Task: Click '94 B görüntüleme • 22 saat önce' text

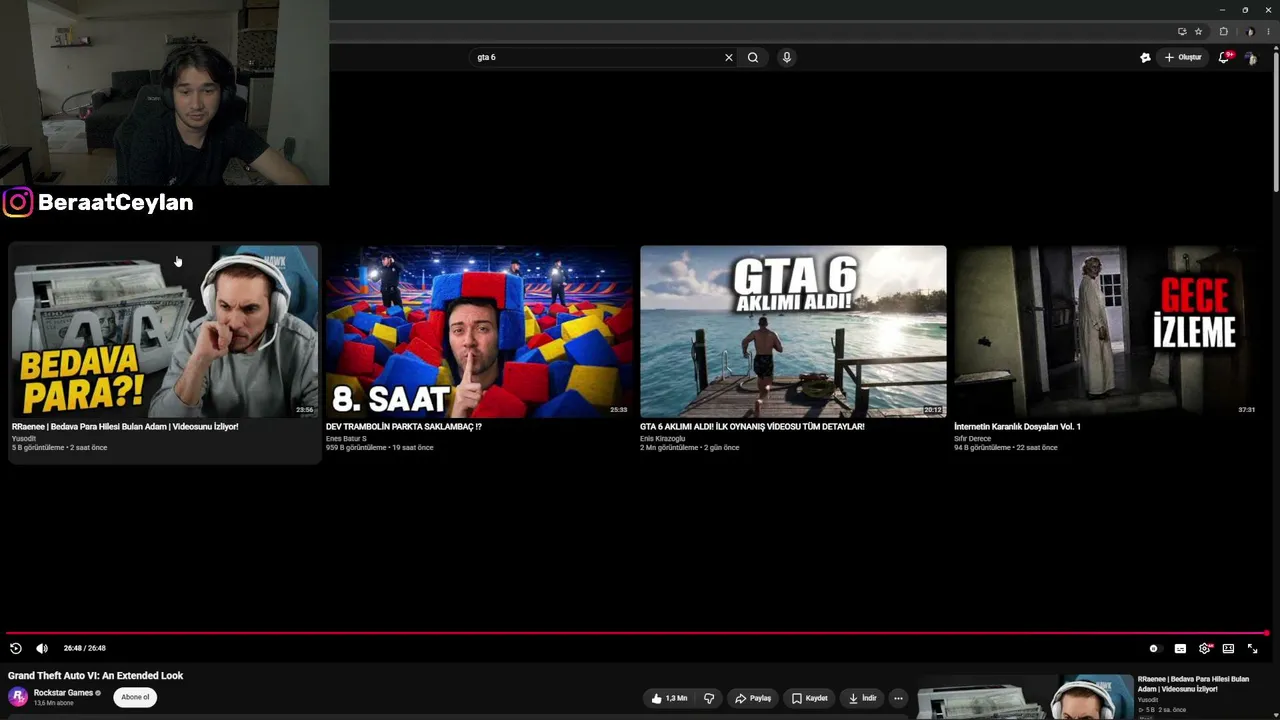Action: click(x=1006, y=448)
